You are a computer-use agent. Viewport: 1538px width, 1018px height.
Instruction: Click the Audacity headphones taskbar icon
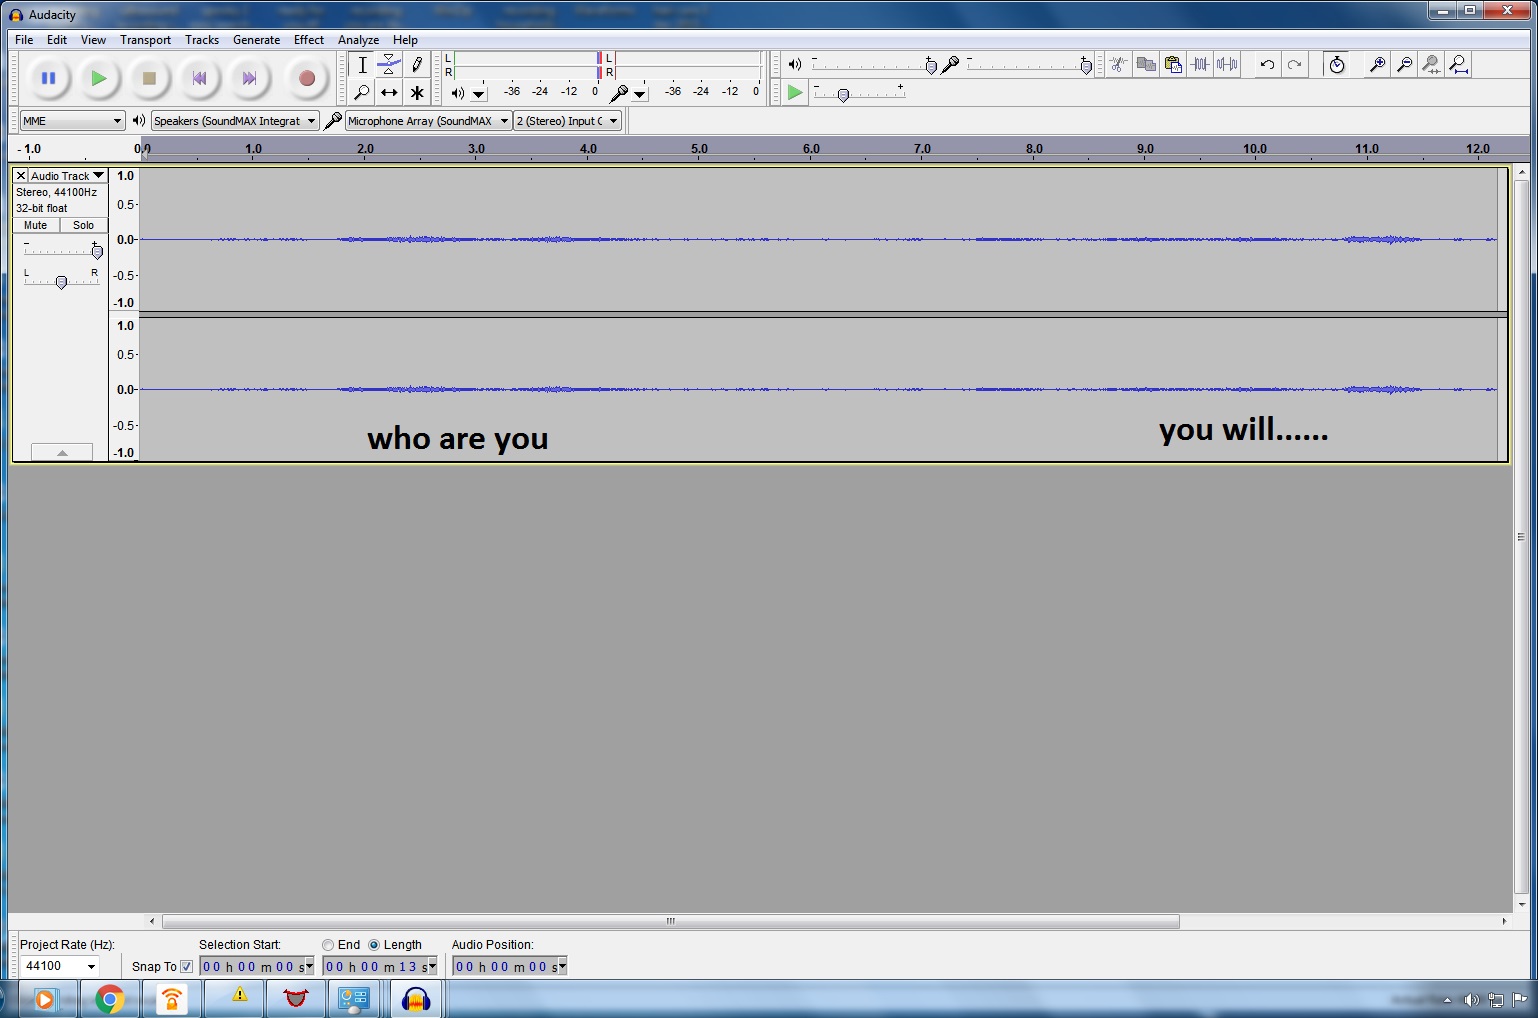click(x=416, y=999)
